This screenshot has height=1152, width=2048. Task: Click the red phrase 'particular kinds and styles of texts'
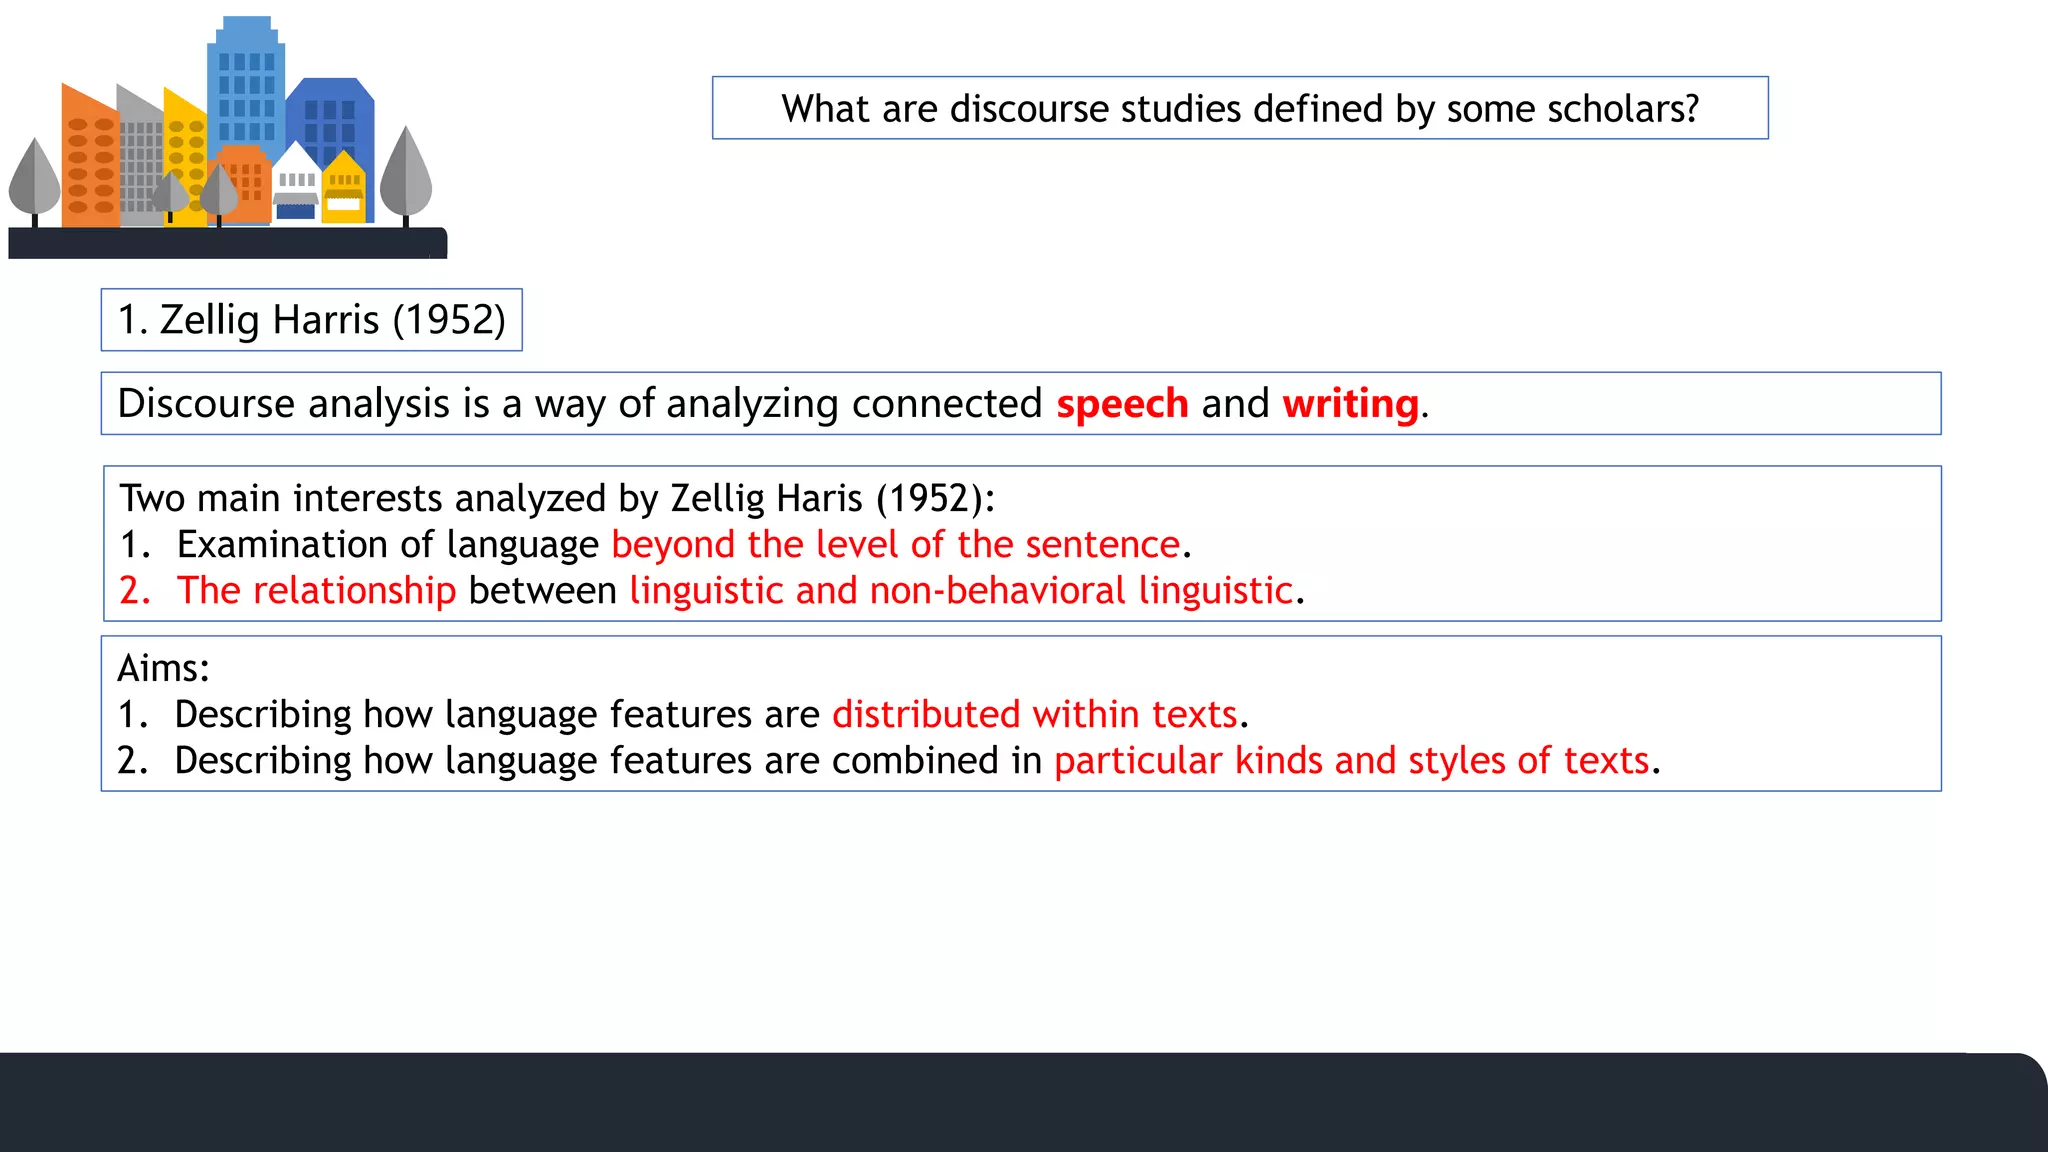point(1351,760)
